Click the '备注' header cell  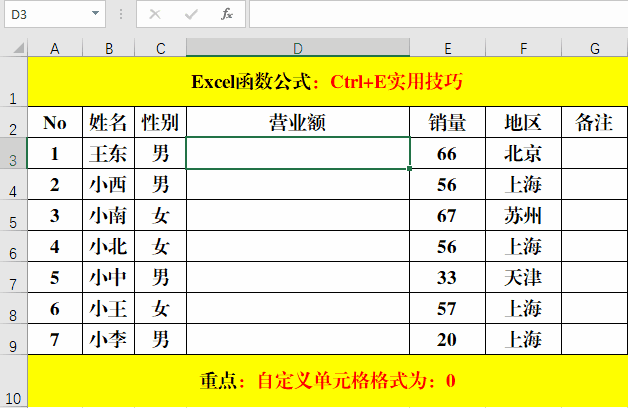coord(595,122)
